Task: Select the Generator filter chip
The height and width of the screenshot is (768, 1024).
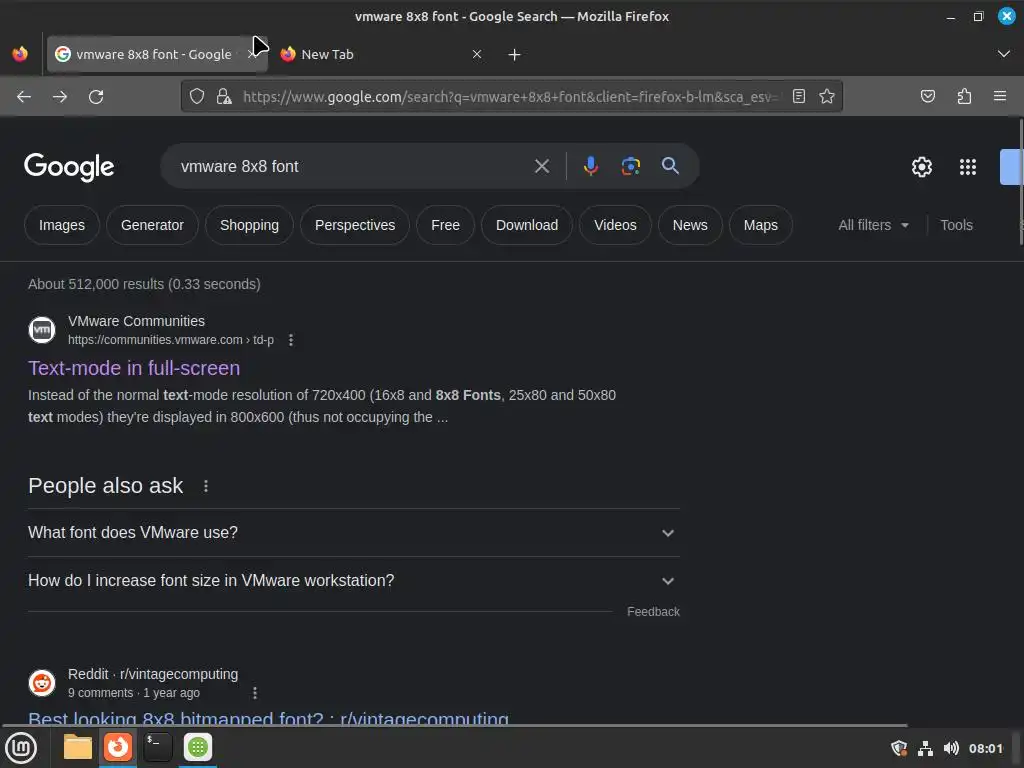Action: click(152, 225)
